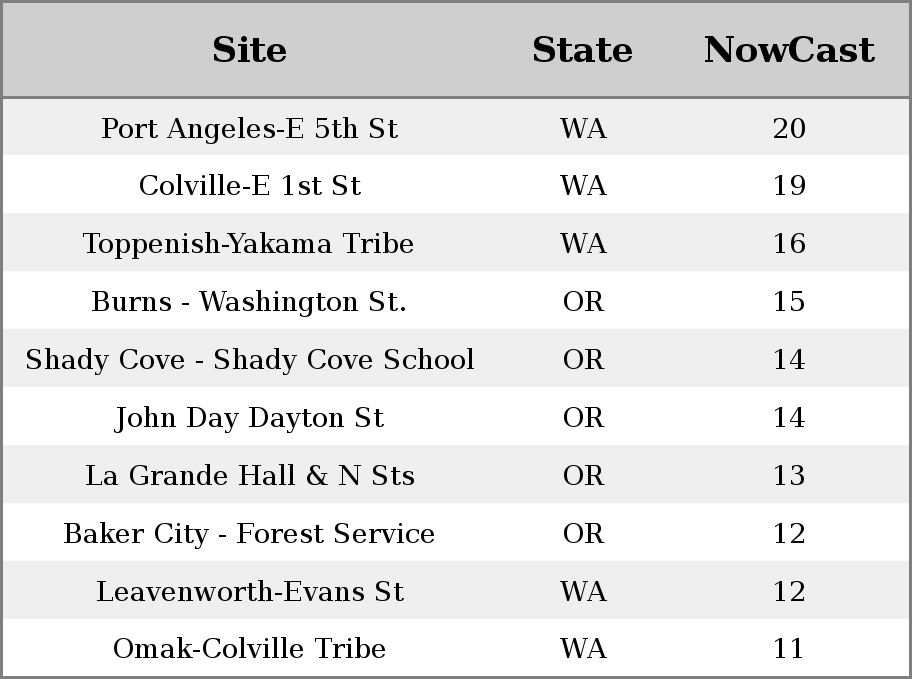Viewport: 912px width, 679px height.
Task: Sort by the State column header
Action: point(582,50)
